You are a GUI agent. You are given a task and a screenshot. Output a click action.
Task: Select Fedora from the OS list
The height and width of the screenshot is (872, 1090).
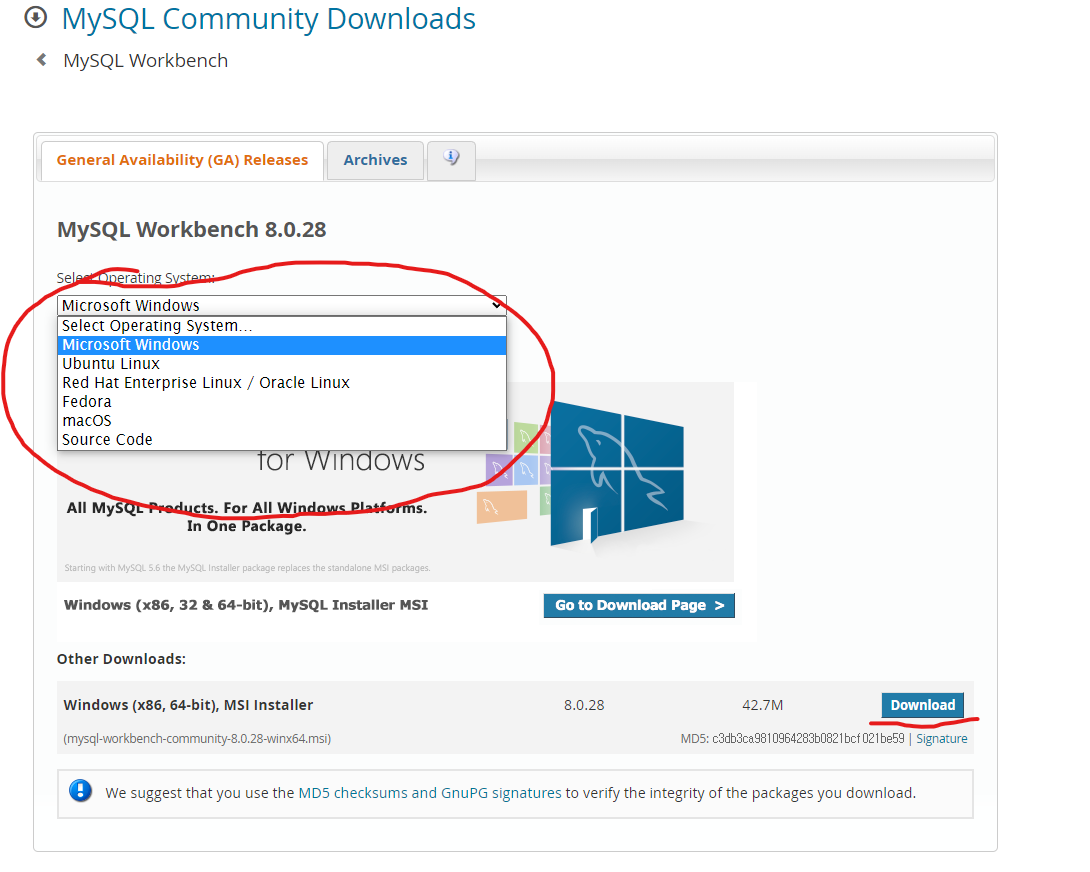[x=282, y=402]
